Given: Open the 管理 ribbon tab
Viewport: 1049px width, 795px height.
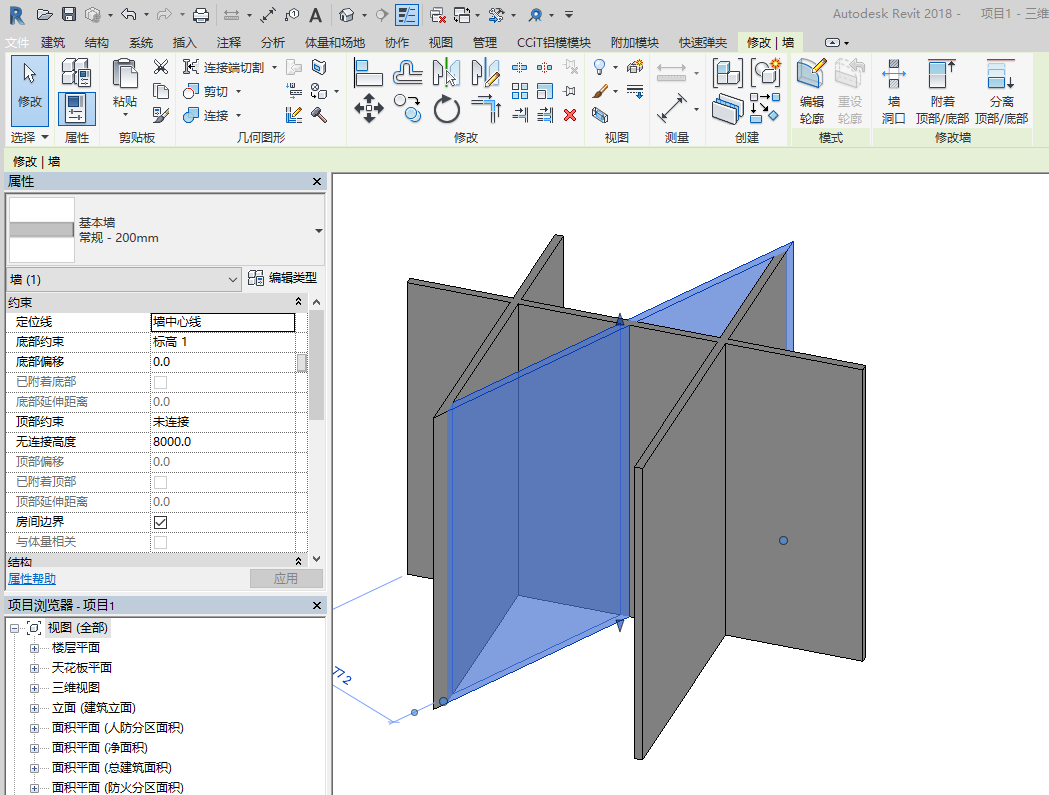Looking at the screenshot, I should [x=484, y=43].
